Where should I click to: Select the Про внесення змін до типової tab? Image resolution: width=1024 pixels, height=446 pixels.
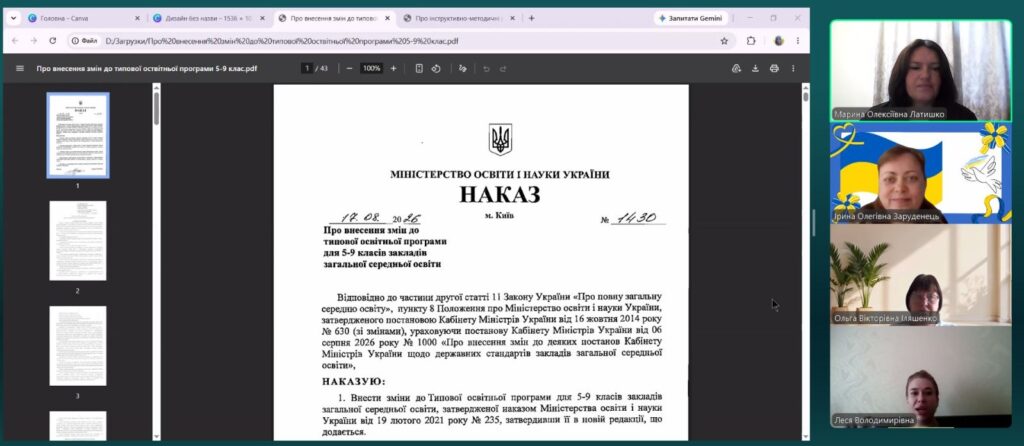click(x=334, y=18)
